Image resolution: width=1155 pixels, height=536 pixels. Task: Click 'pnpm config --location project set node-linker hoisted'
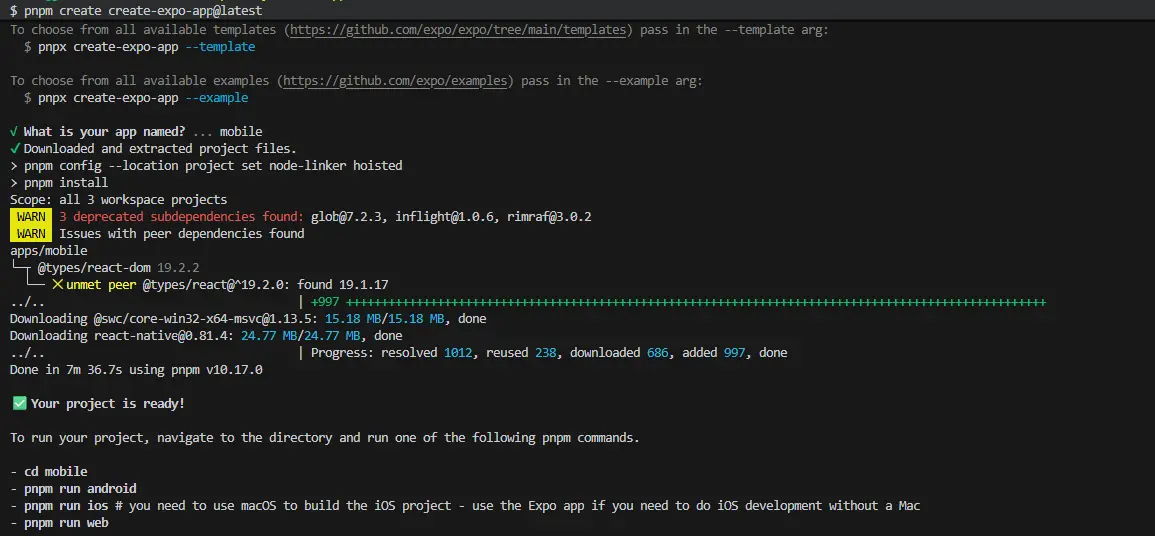[213, 166]
